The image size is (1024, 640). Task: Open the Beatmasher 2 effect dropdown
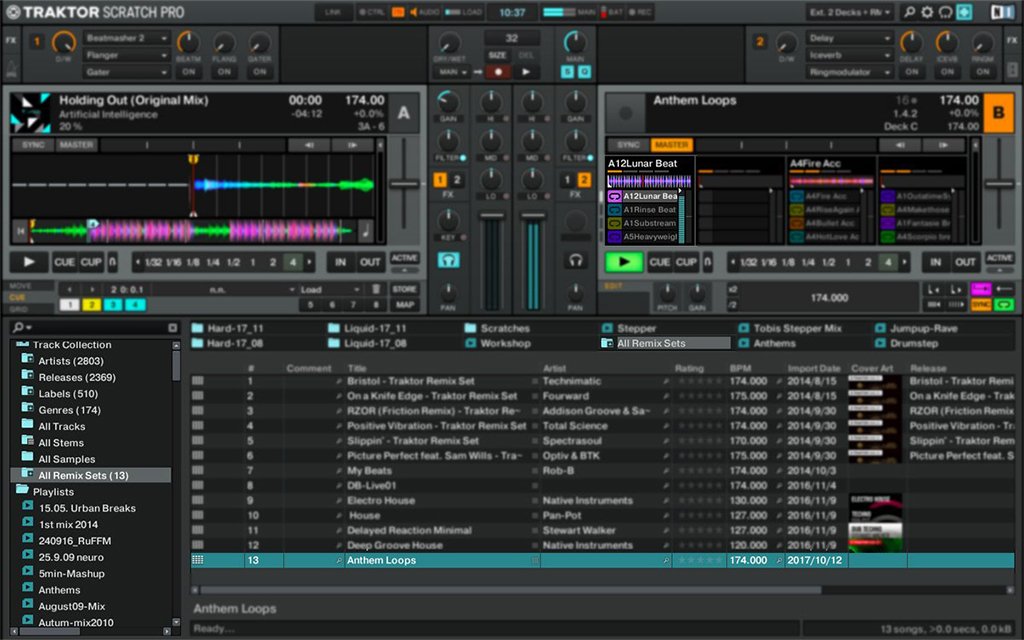coord(125,38)
